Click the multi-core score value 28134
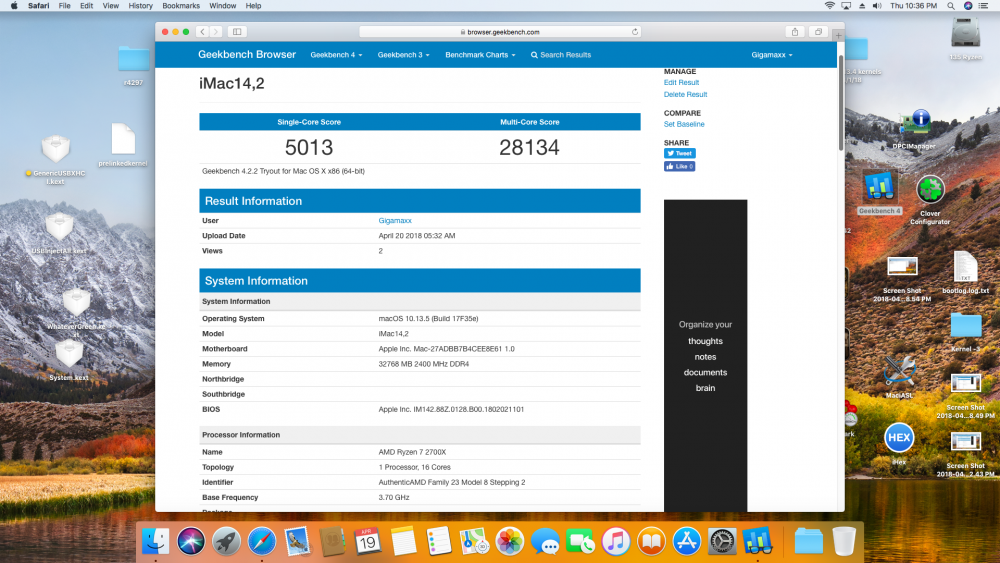The image size is (1000, 563). (529, 147)
